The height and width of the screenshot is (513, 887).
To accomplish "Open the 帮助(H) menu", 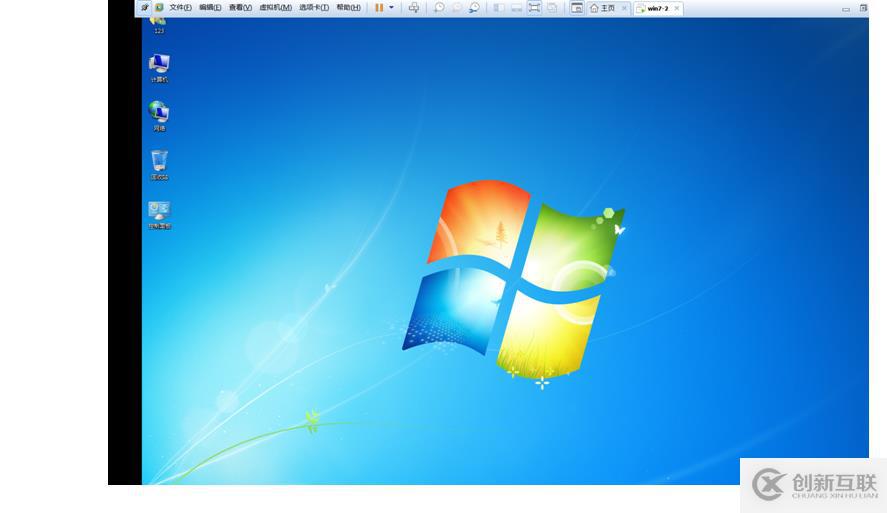I will point(348,8).
